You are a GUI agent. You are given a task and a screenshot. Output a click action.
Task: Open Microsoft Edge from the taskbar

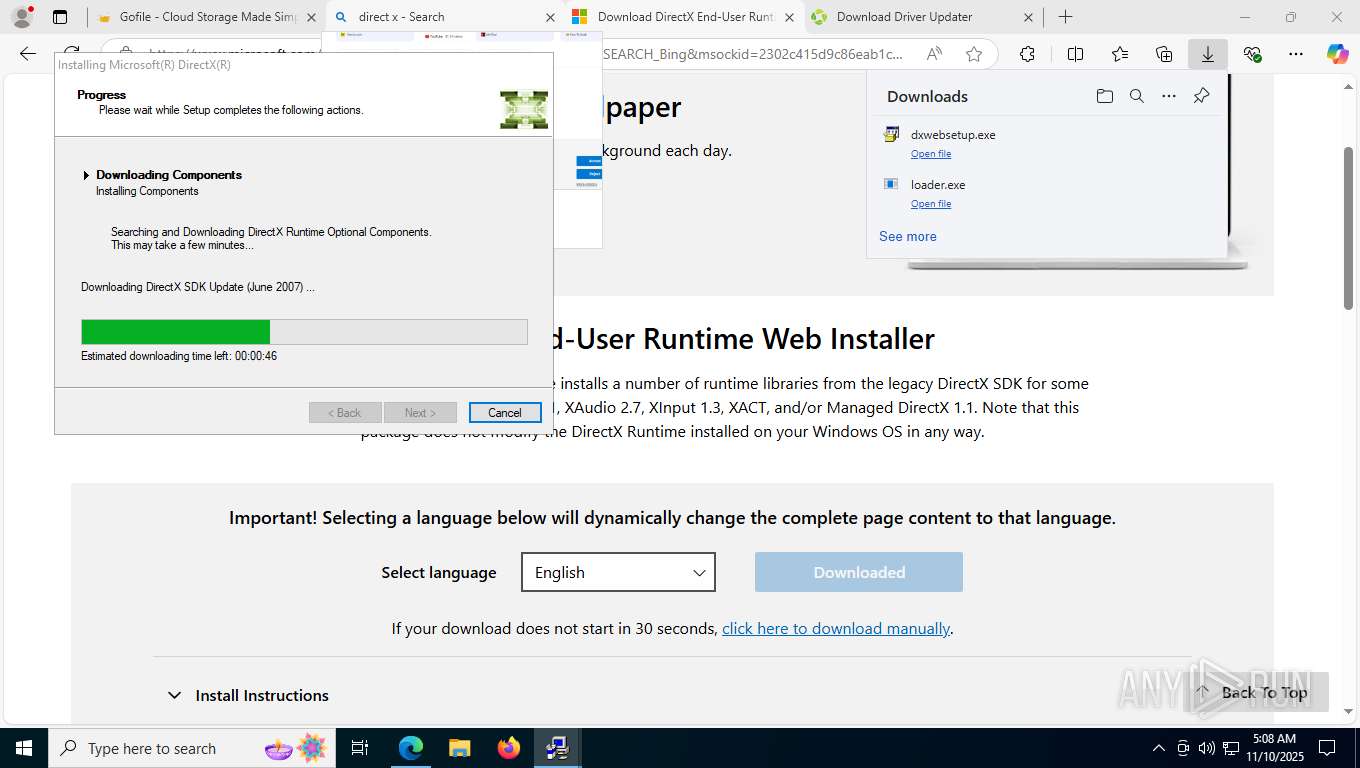pyautogui.click(x=411, y=748)
